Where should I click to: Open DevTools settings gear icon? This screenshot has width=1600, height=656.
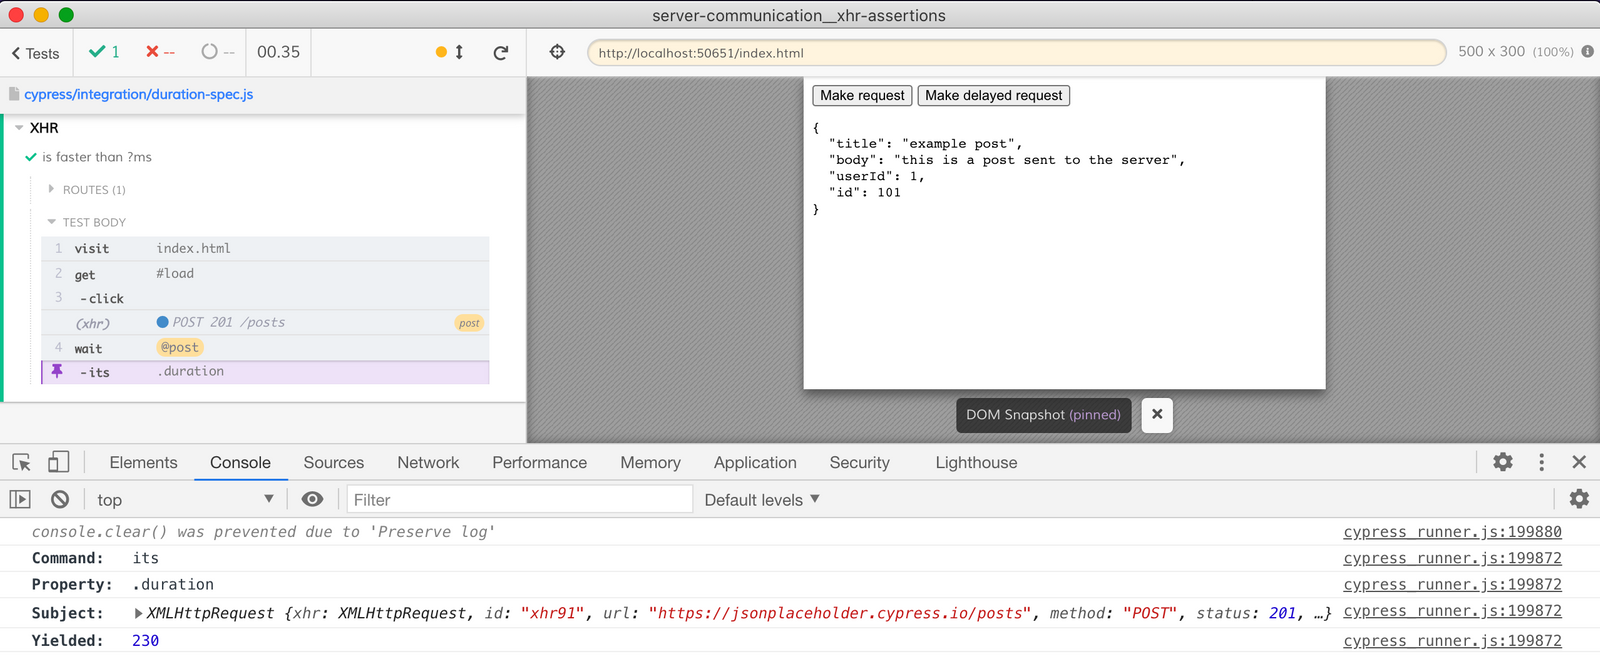pyautogui.click(x=1502, y=462)
